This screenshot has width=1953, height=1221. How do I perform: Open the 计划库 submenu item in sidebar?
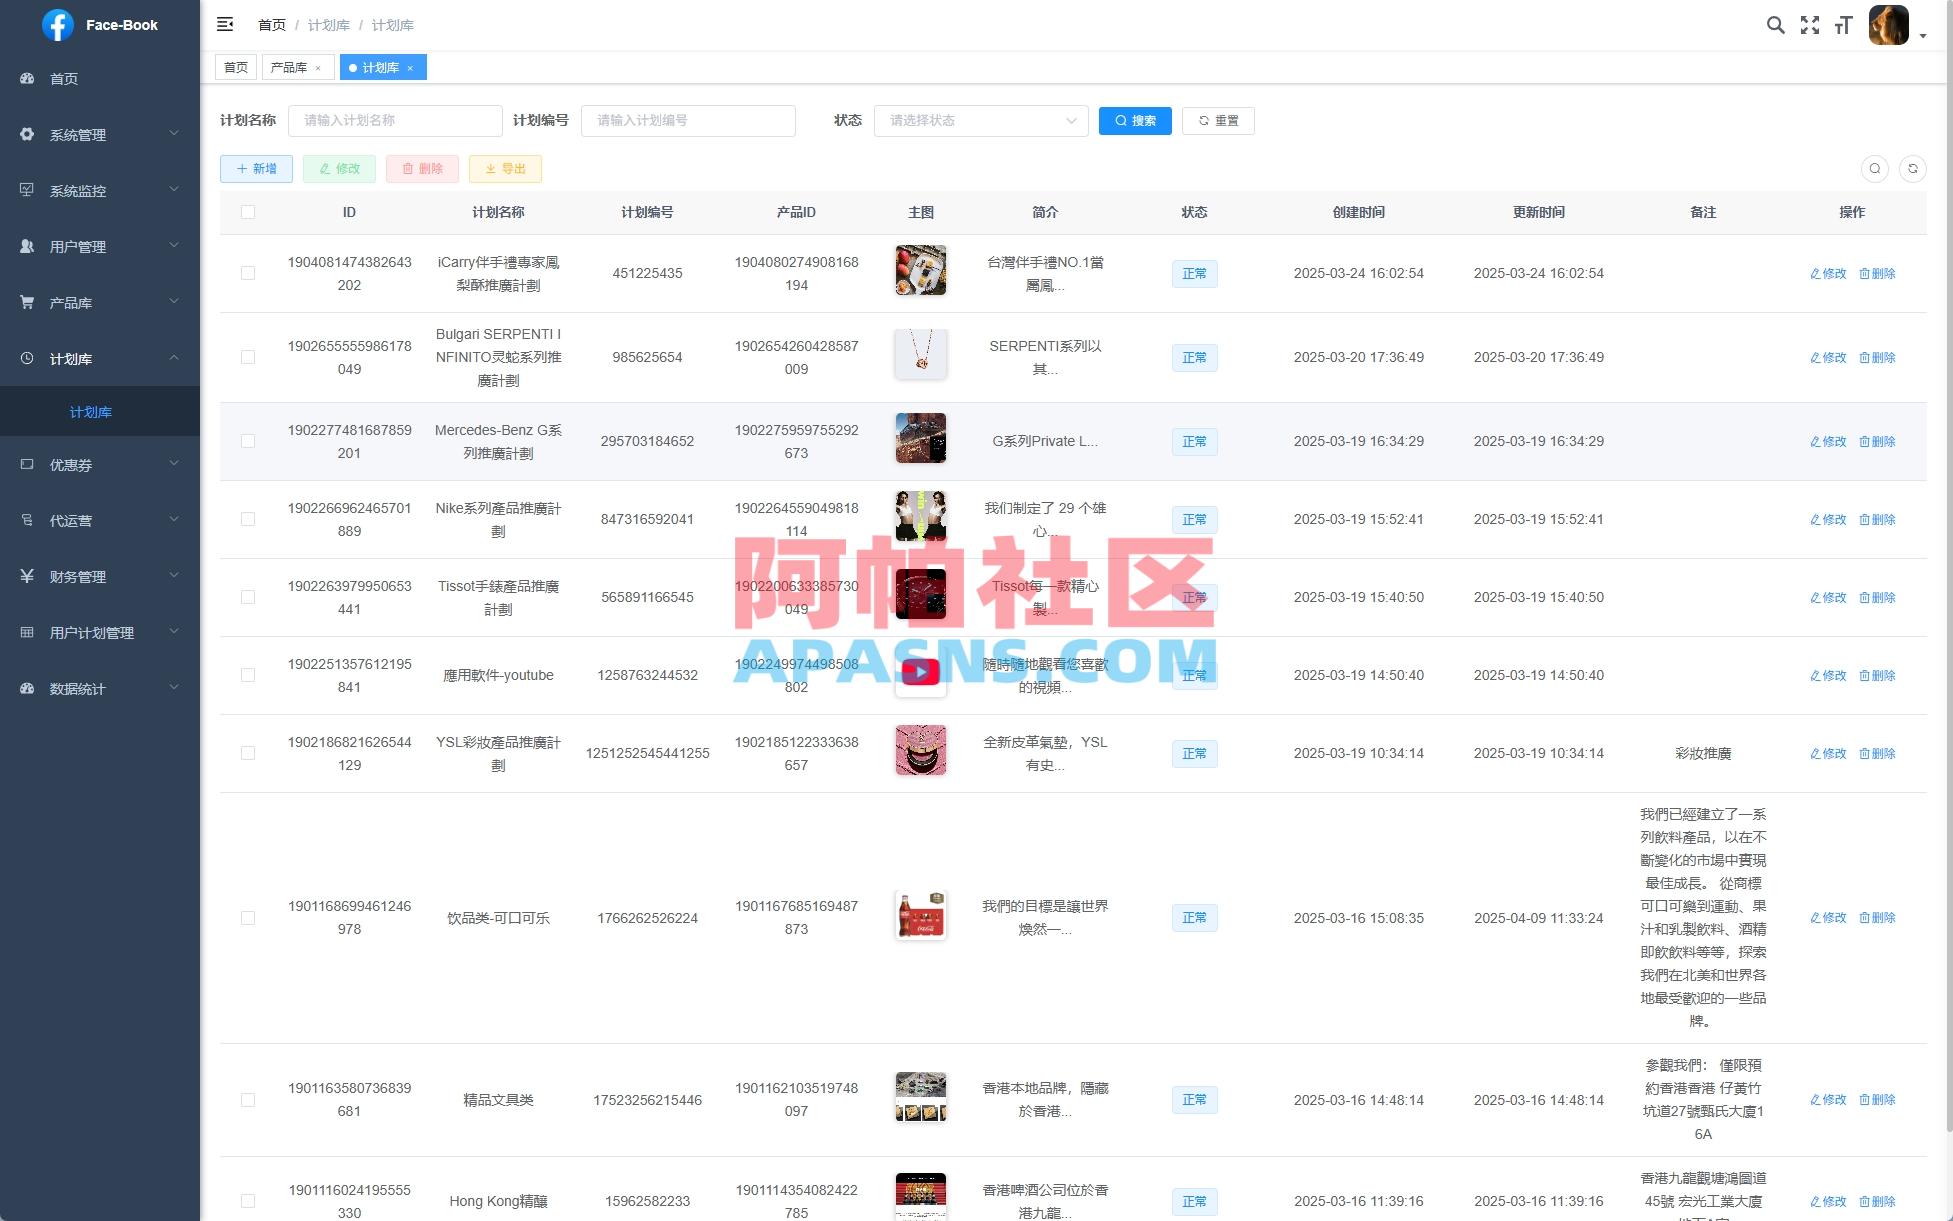(x=100, y=412)
